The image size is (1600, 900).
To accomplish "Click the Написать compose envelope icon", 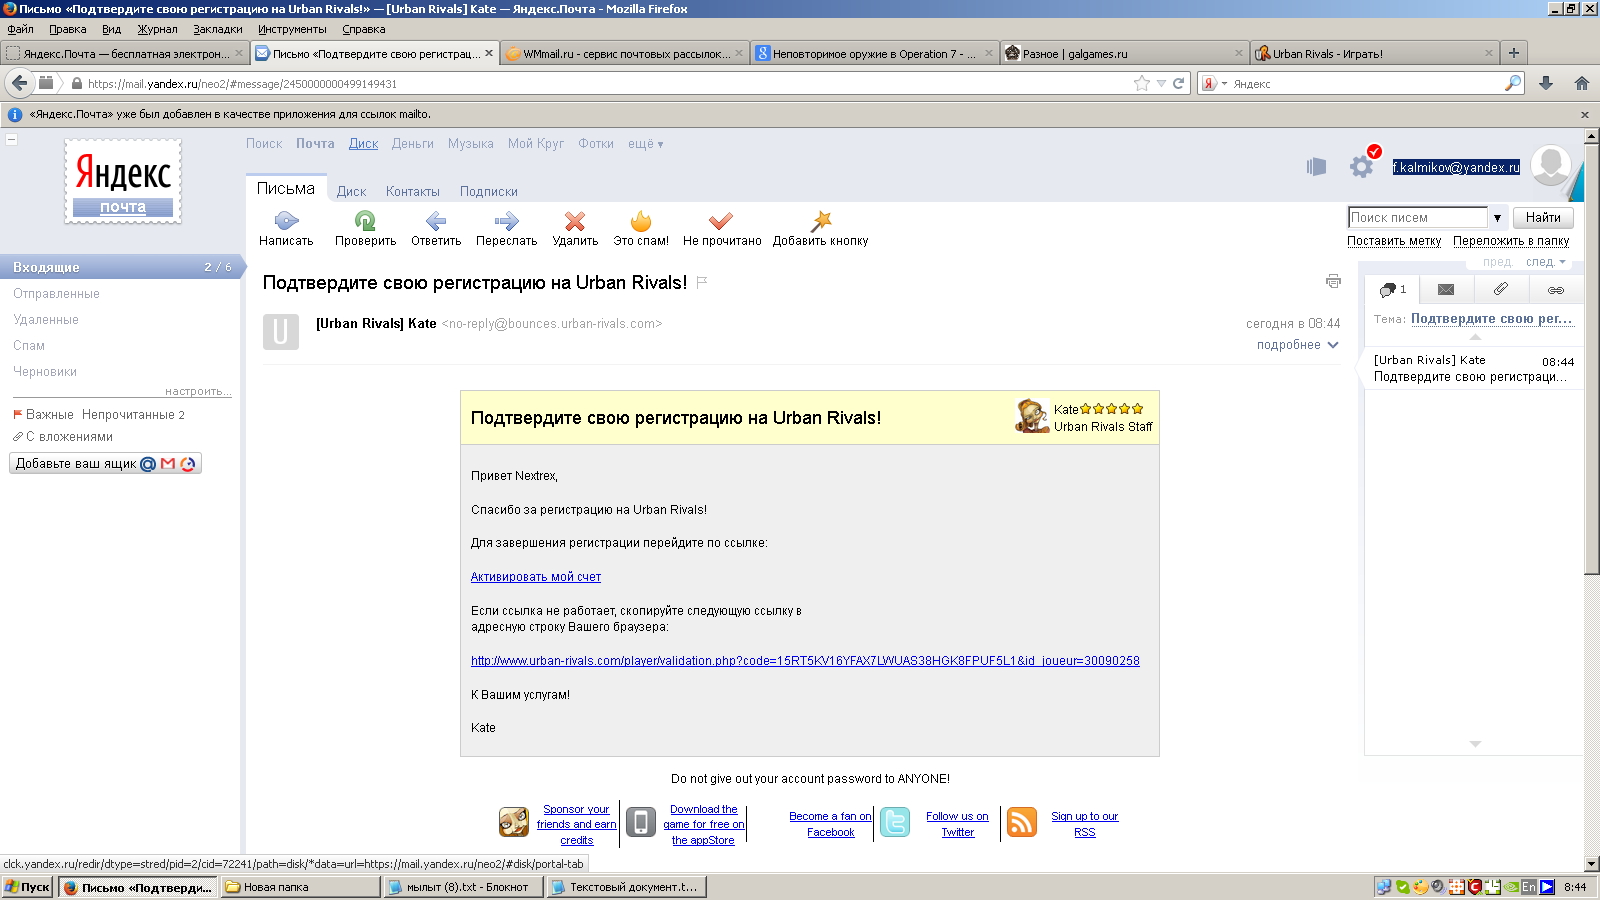I will [x=286, y=221].
